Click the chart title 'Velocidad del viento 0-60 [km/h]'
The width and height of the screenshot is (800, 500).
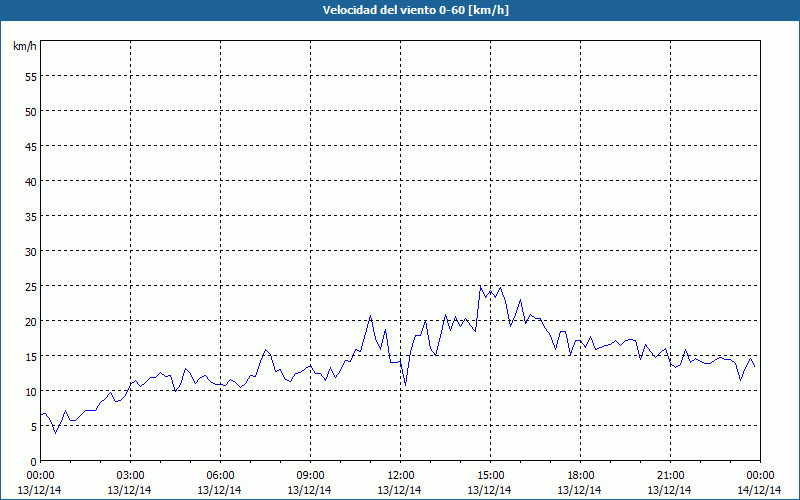point(415,10)
